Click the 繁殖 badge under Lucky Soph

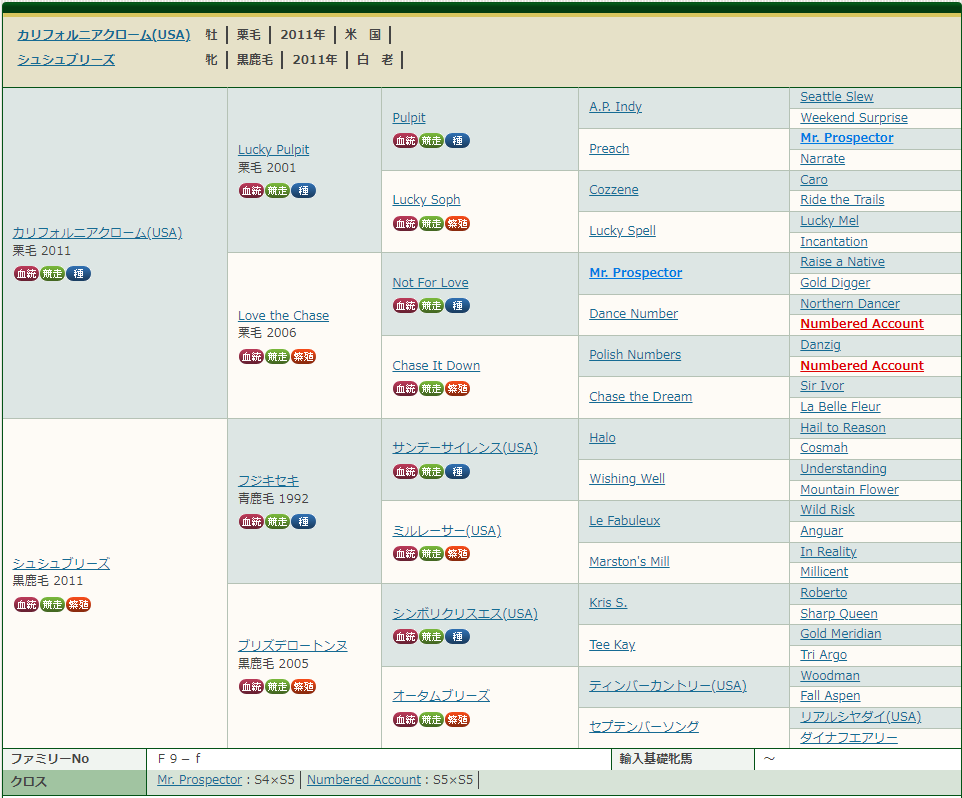457,223
